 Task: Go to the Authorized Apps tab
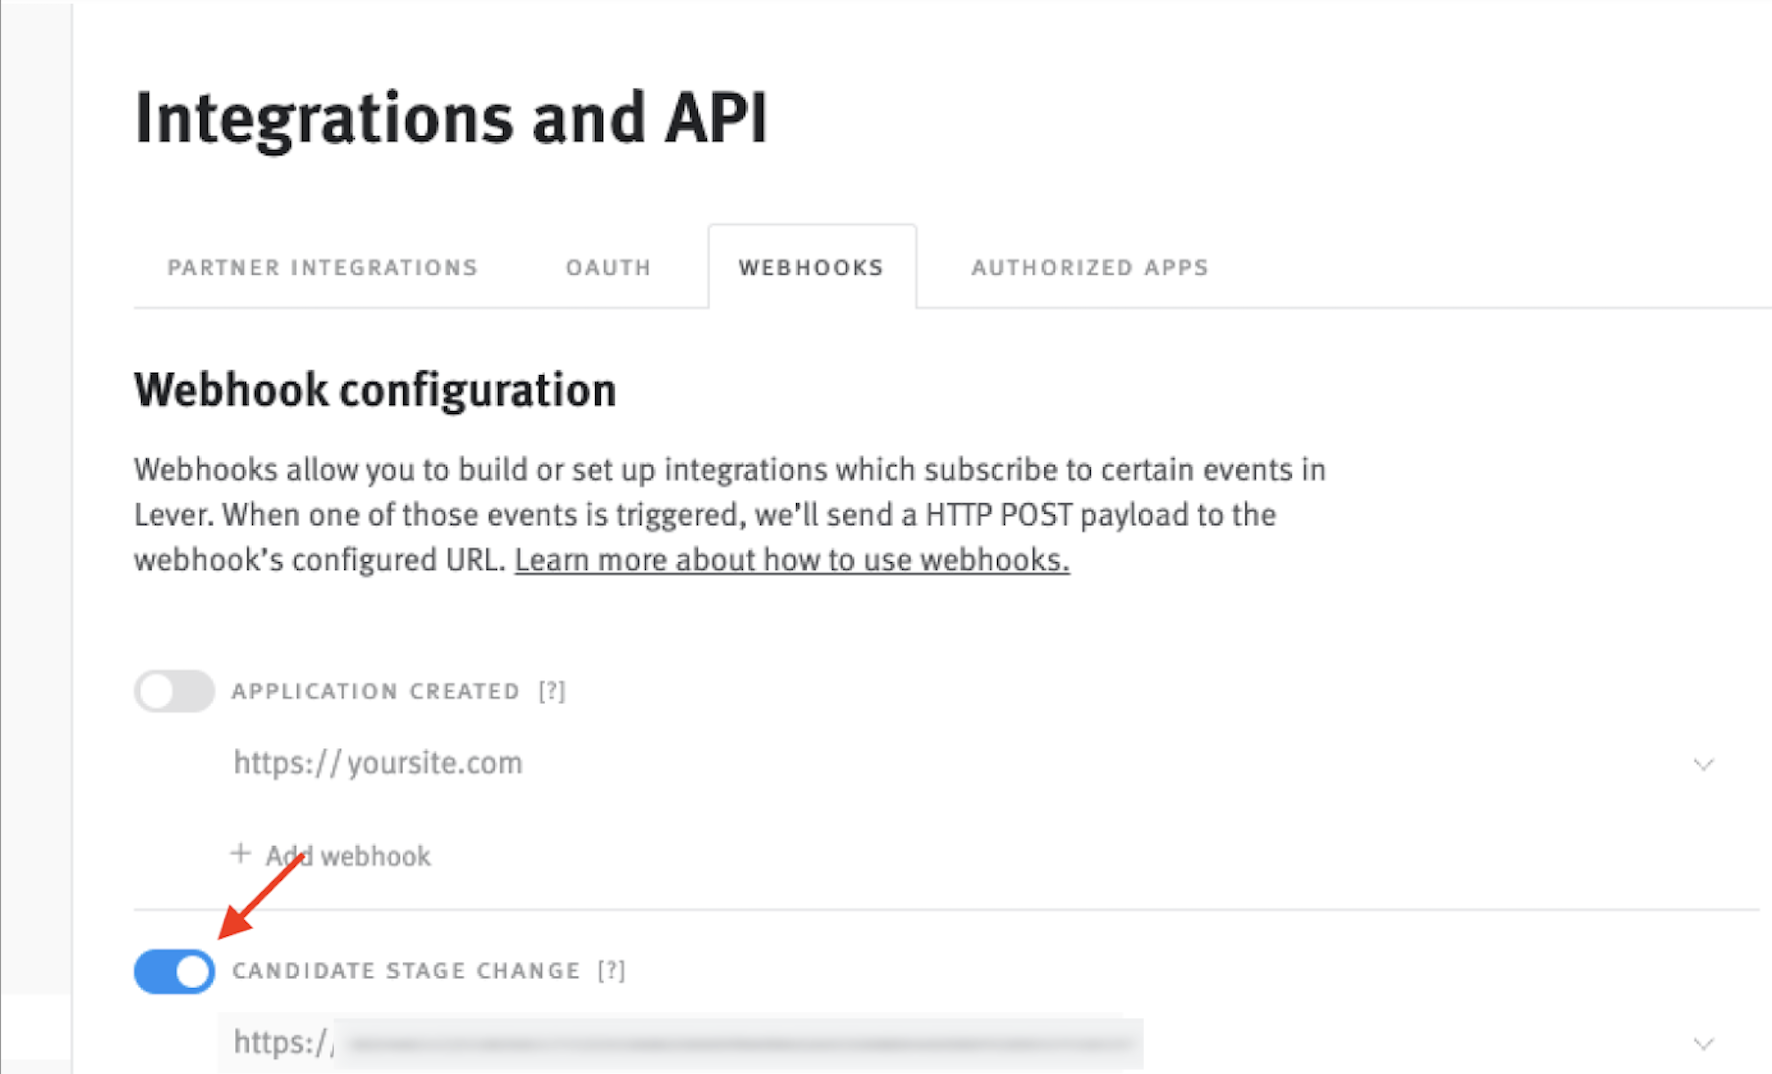[1090, 268]
